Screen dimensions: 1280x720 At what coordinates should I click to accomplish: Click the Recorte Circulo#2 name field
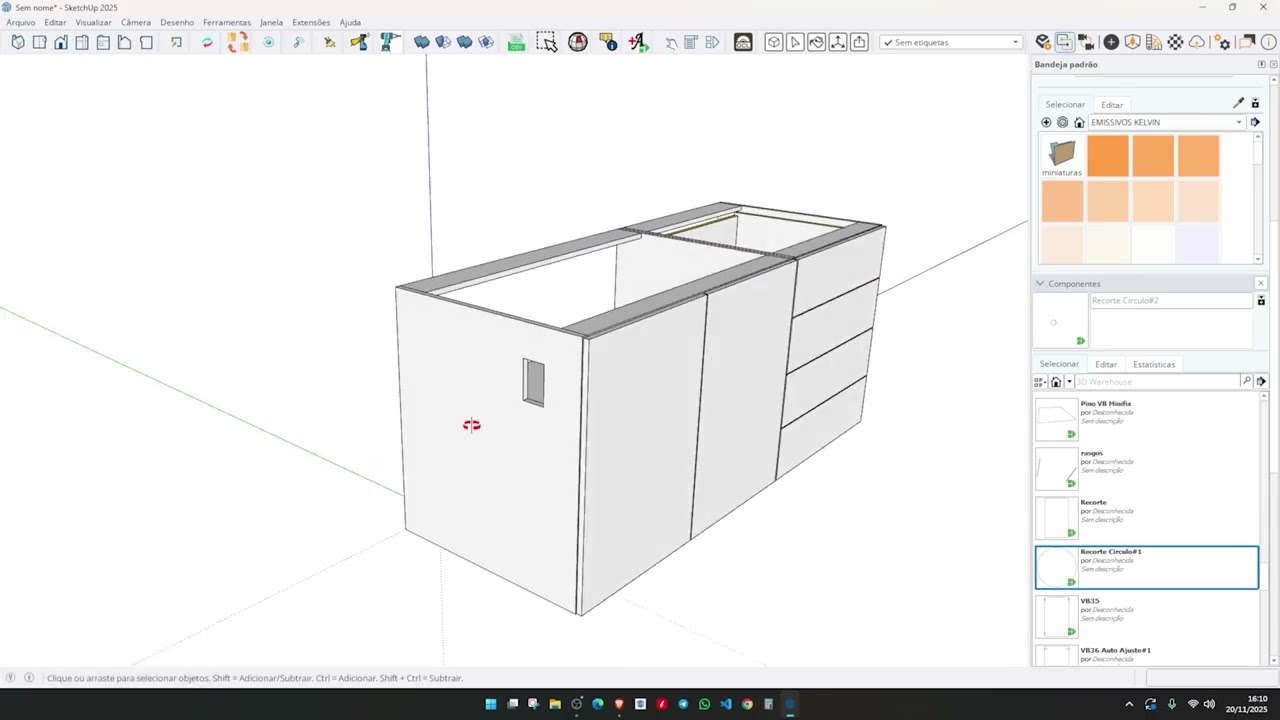(1170, 300)
